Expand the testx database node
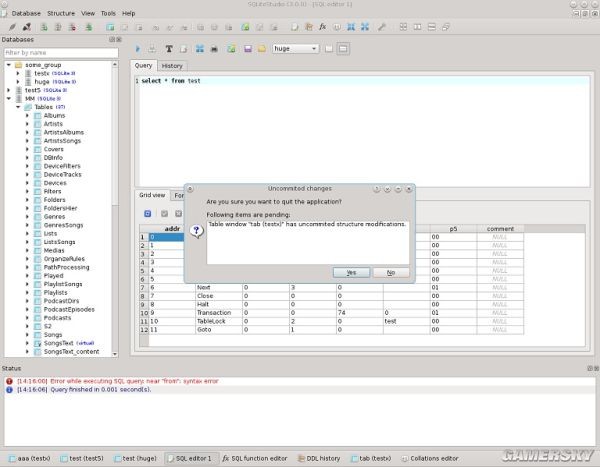600x467 pixels. tap(18, 73)
